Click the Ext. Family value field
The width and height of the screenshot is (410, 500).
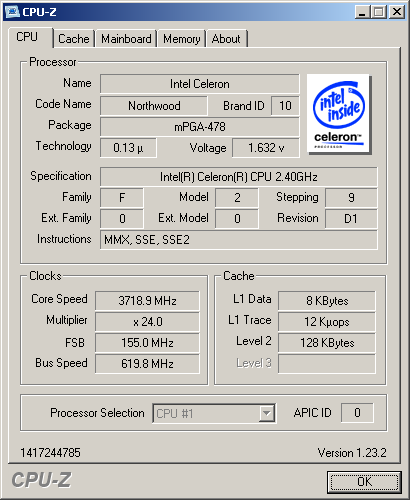(122, 219)
